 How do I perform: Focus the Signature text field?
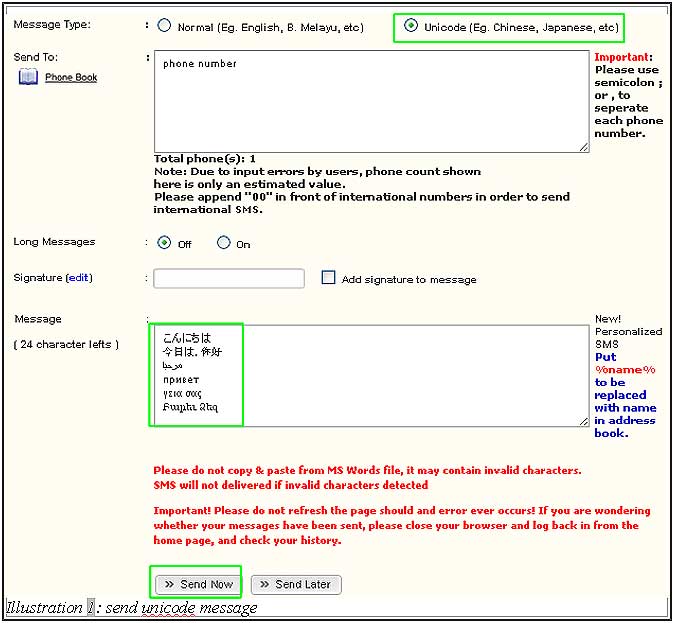pos(229,279)
